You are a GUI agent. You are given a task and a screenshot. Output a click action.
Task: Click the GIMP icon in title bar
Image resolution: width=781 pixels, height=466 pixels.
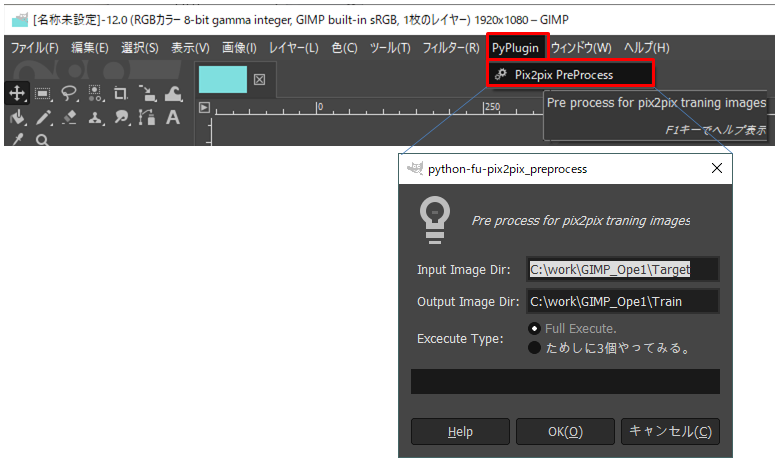pos(20,20)
